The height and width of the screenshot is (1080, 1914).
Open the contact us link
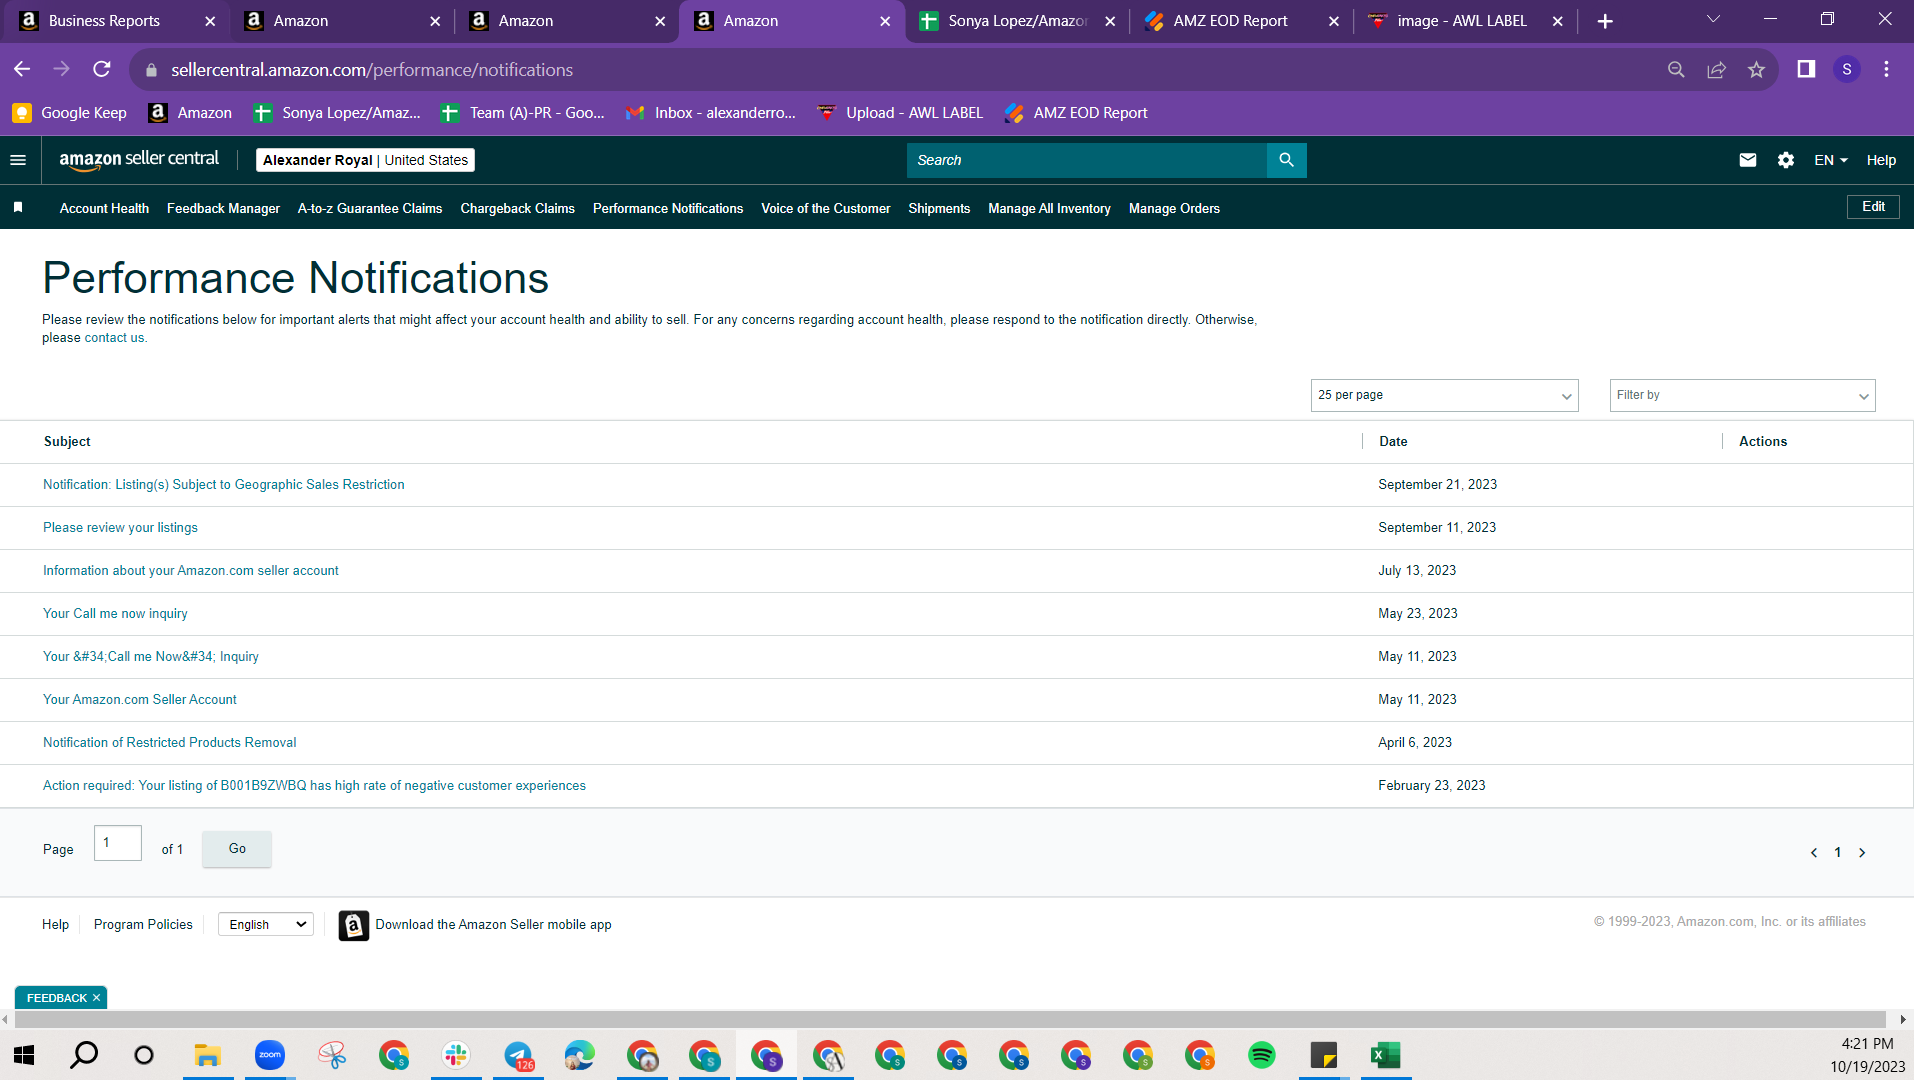114,338
